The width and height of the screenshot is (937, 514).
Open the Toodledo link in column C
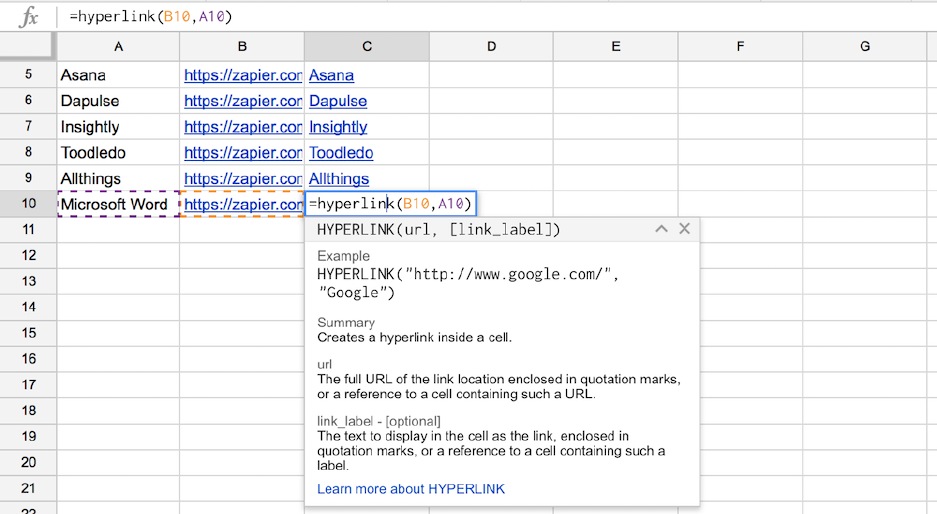[341, 153]
